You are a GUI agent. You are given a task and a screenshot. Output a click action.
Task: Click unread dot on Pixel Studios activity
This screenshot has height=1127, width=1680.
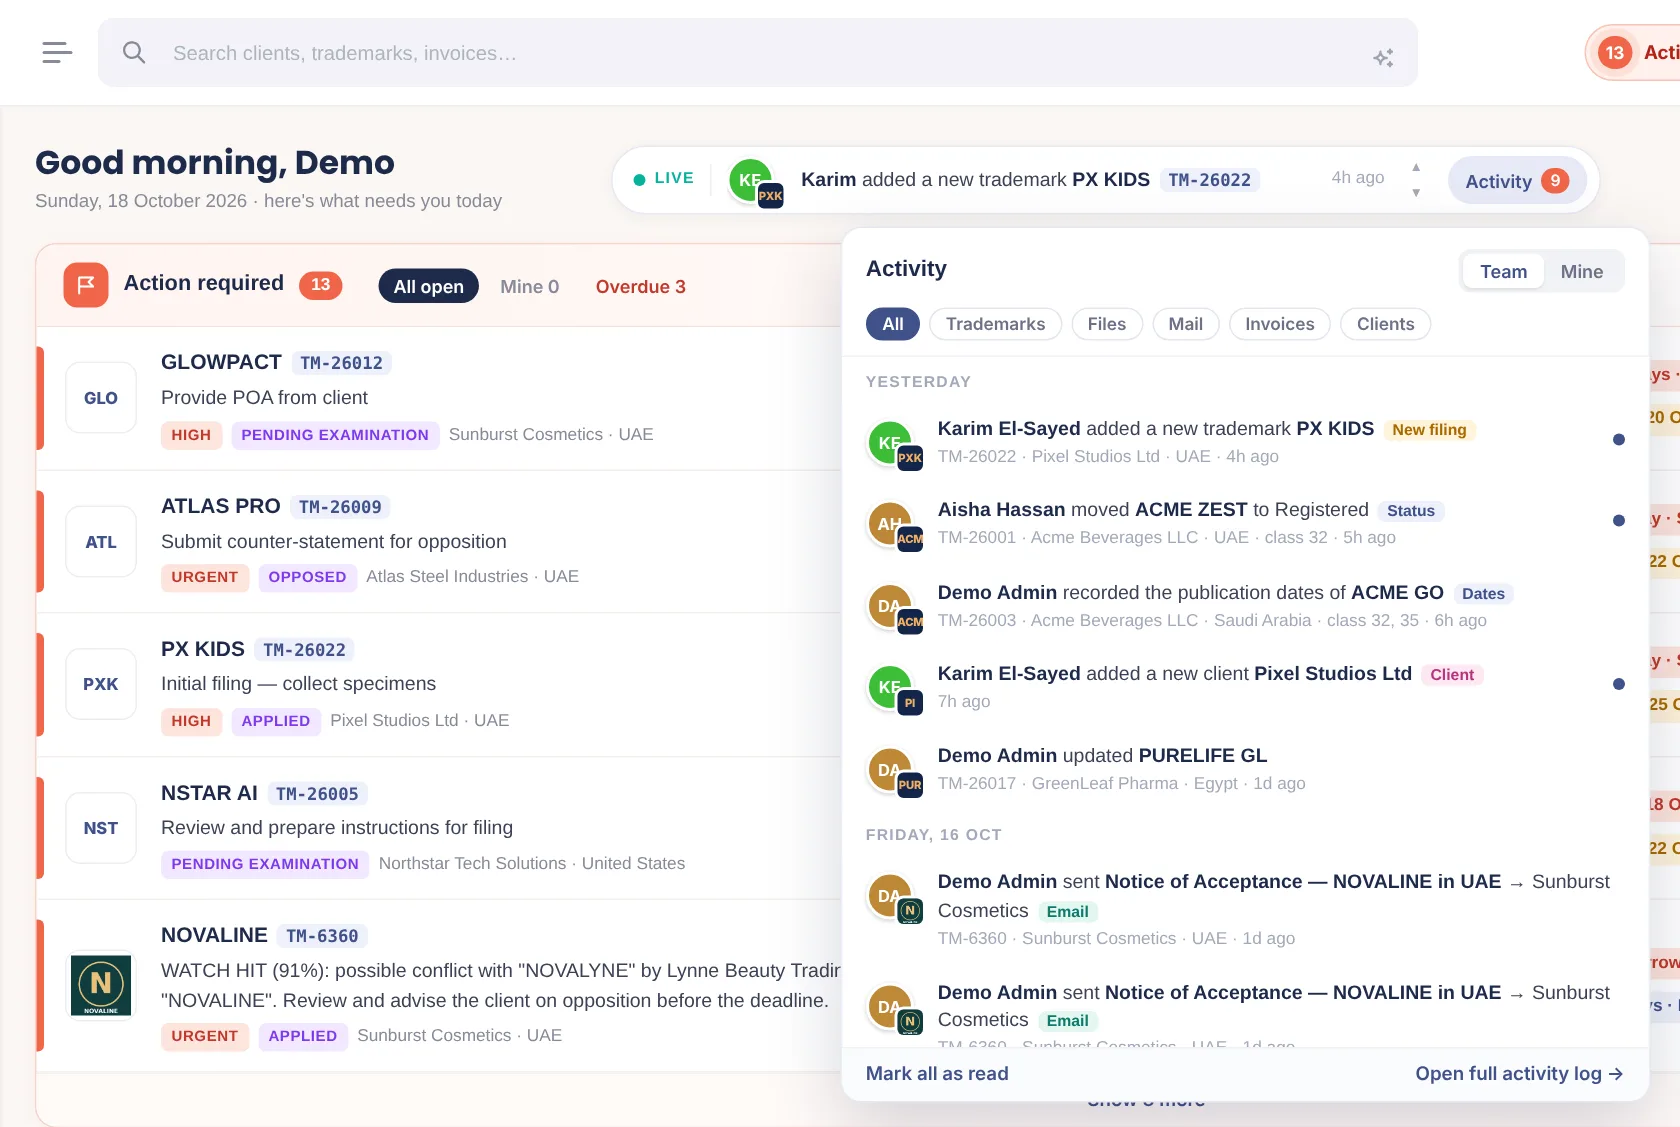1619,684
